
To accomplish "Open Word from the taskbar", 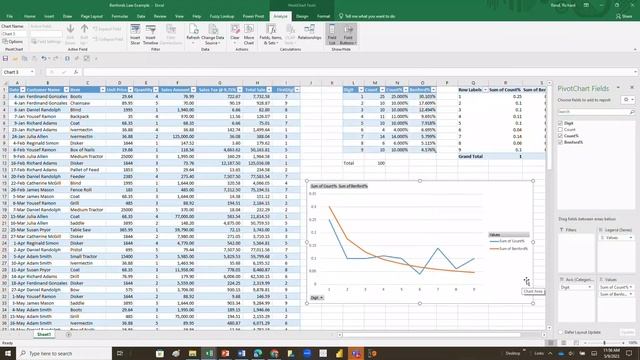I will tap(241, 353).
